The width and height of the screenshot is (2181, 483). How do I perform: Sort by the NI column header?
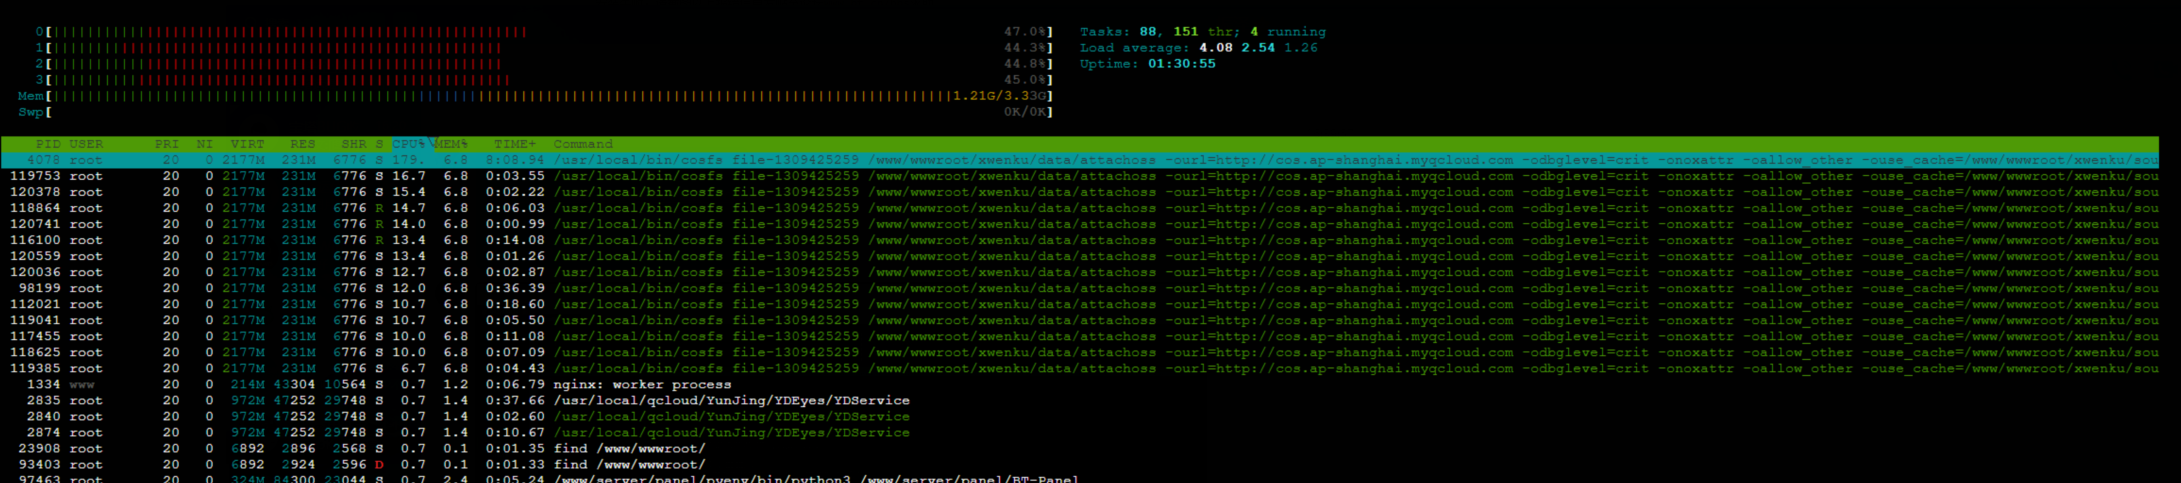205,144
